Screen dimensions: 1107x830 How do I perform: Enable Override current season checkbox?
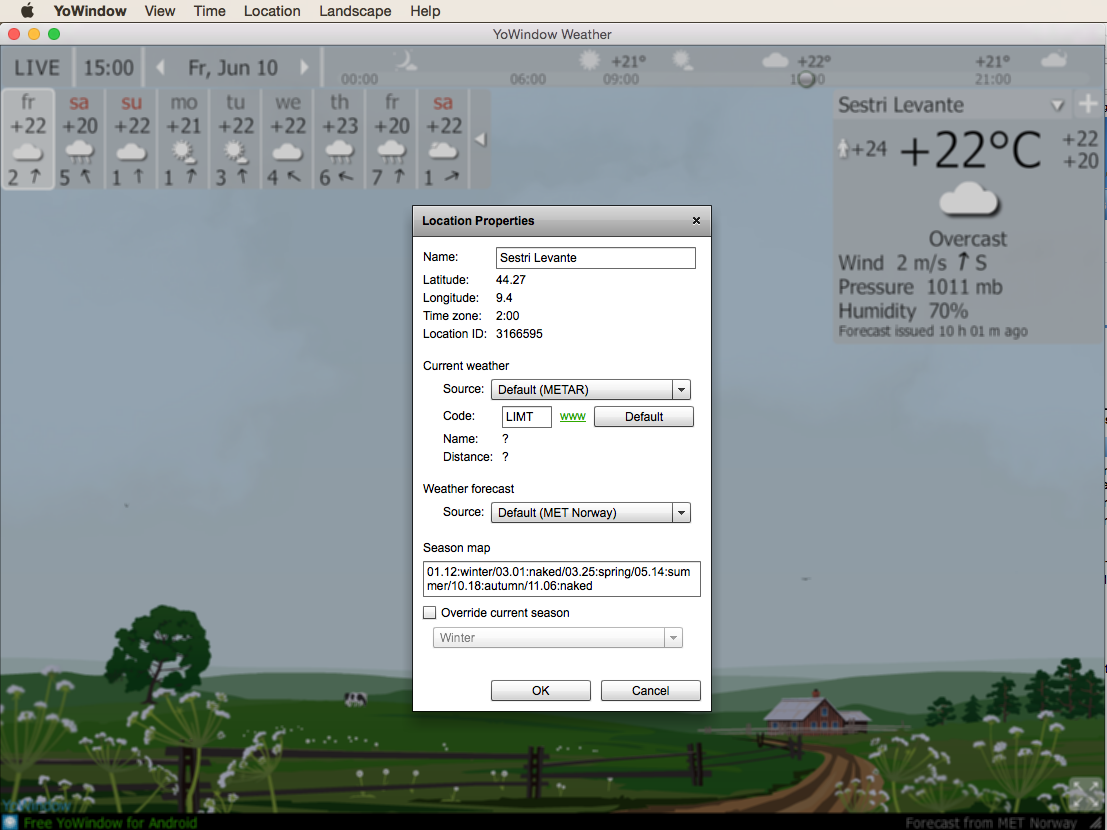pos(430,613)
